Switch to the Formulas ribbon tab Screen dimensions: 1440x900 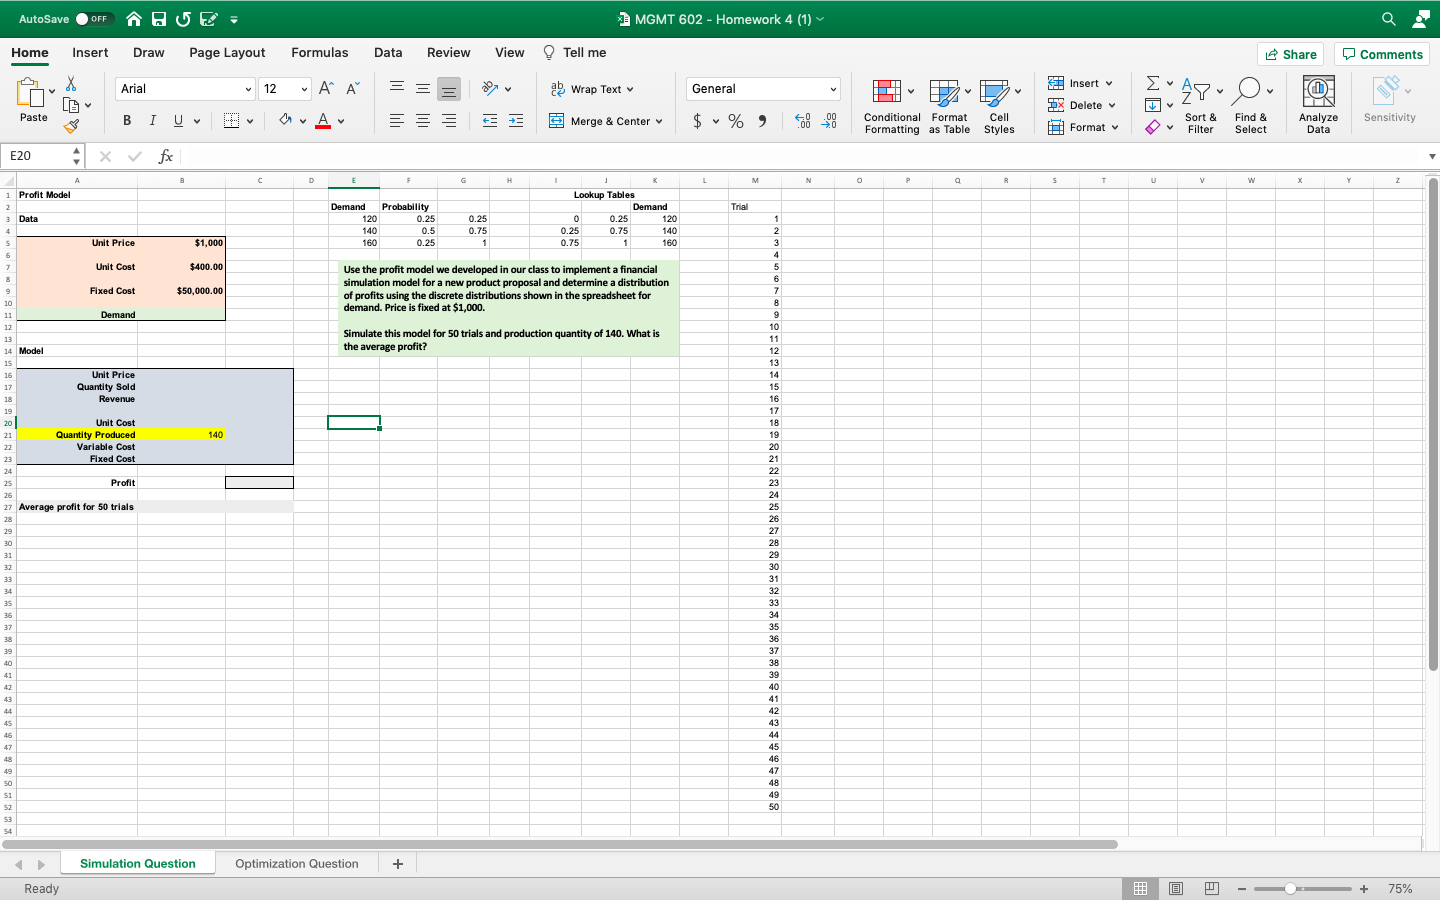click(320, 52)
